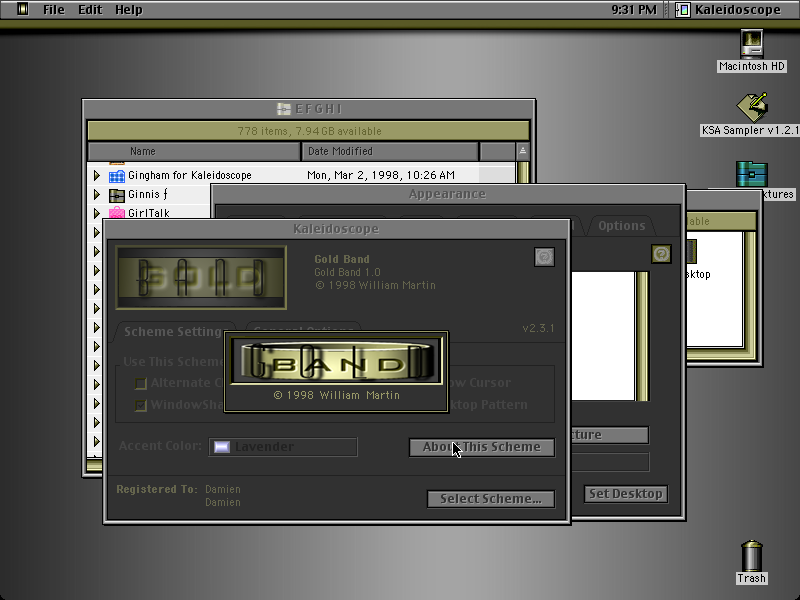Click the Ginnis ƒ folder icon
This screenshot has height=600, width=800.
click(117, 195)
